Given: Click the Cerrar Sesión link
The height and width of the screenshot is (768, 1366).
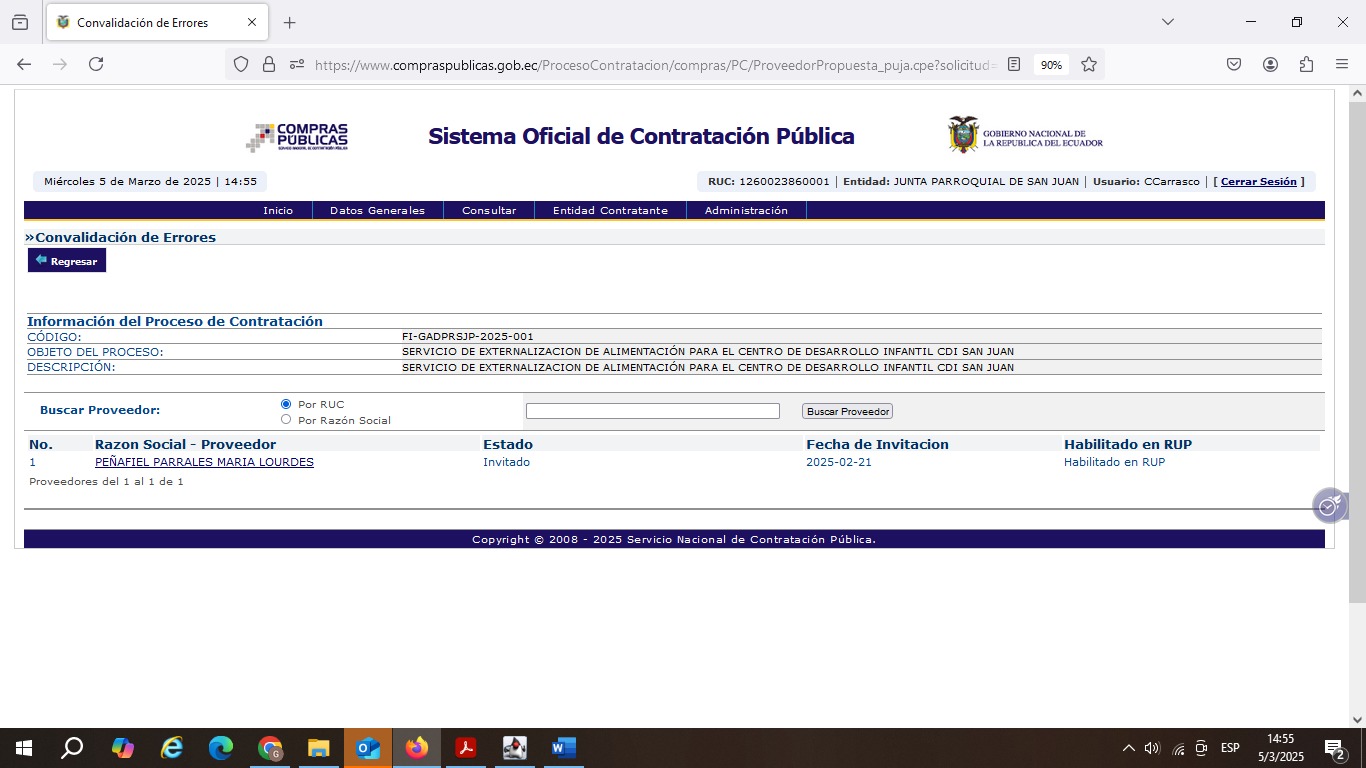Looking at the screenshot, I should [1258, 182].
